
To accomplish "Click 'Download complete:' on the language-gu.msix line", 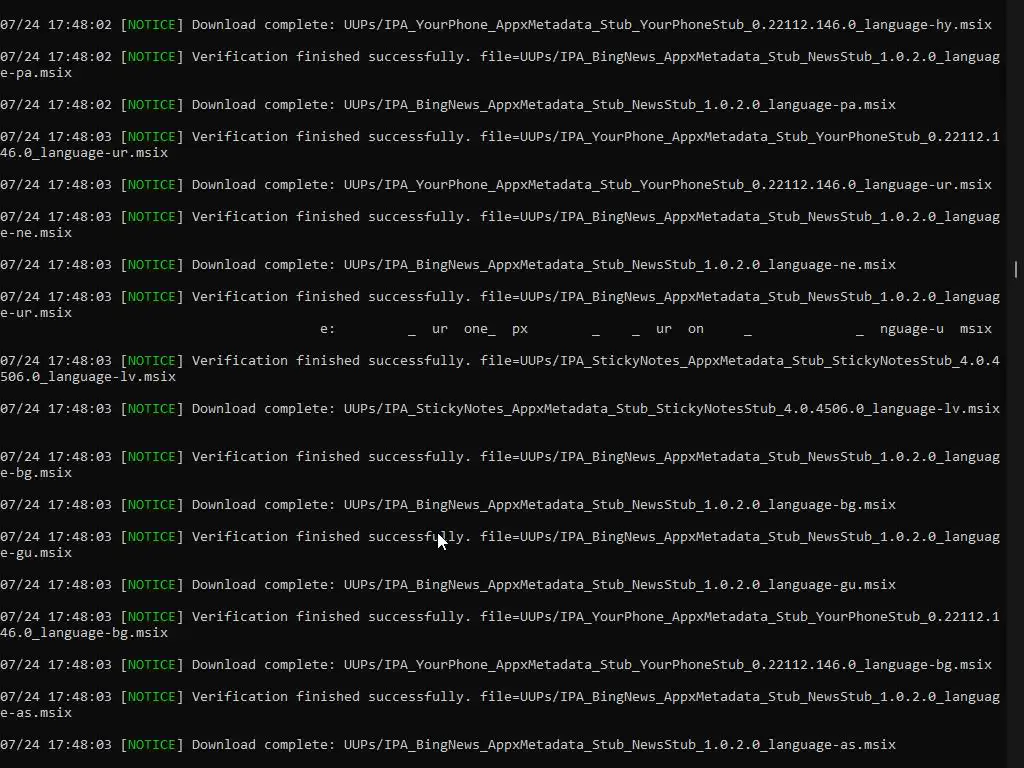I will point(263,584).
